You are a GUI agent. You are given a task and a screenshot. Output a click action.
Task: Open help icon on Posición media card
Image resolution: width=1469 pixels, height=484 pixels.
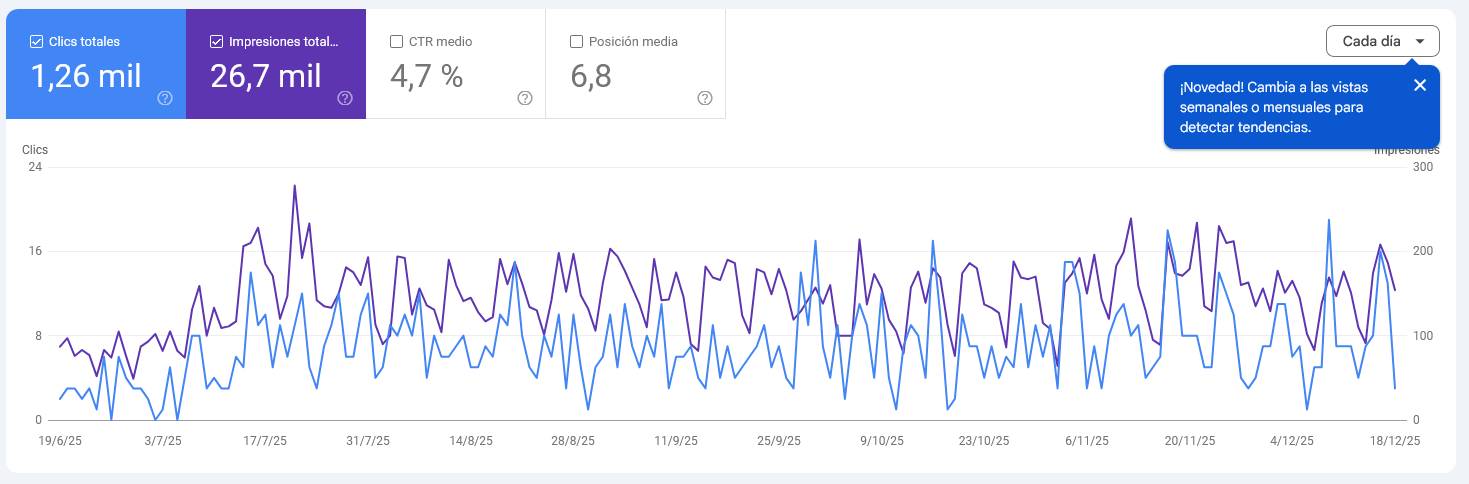point(705,98)
